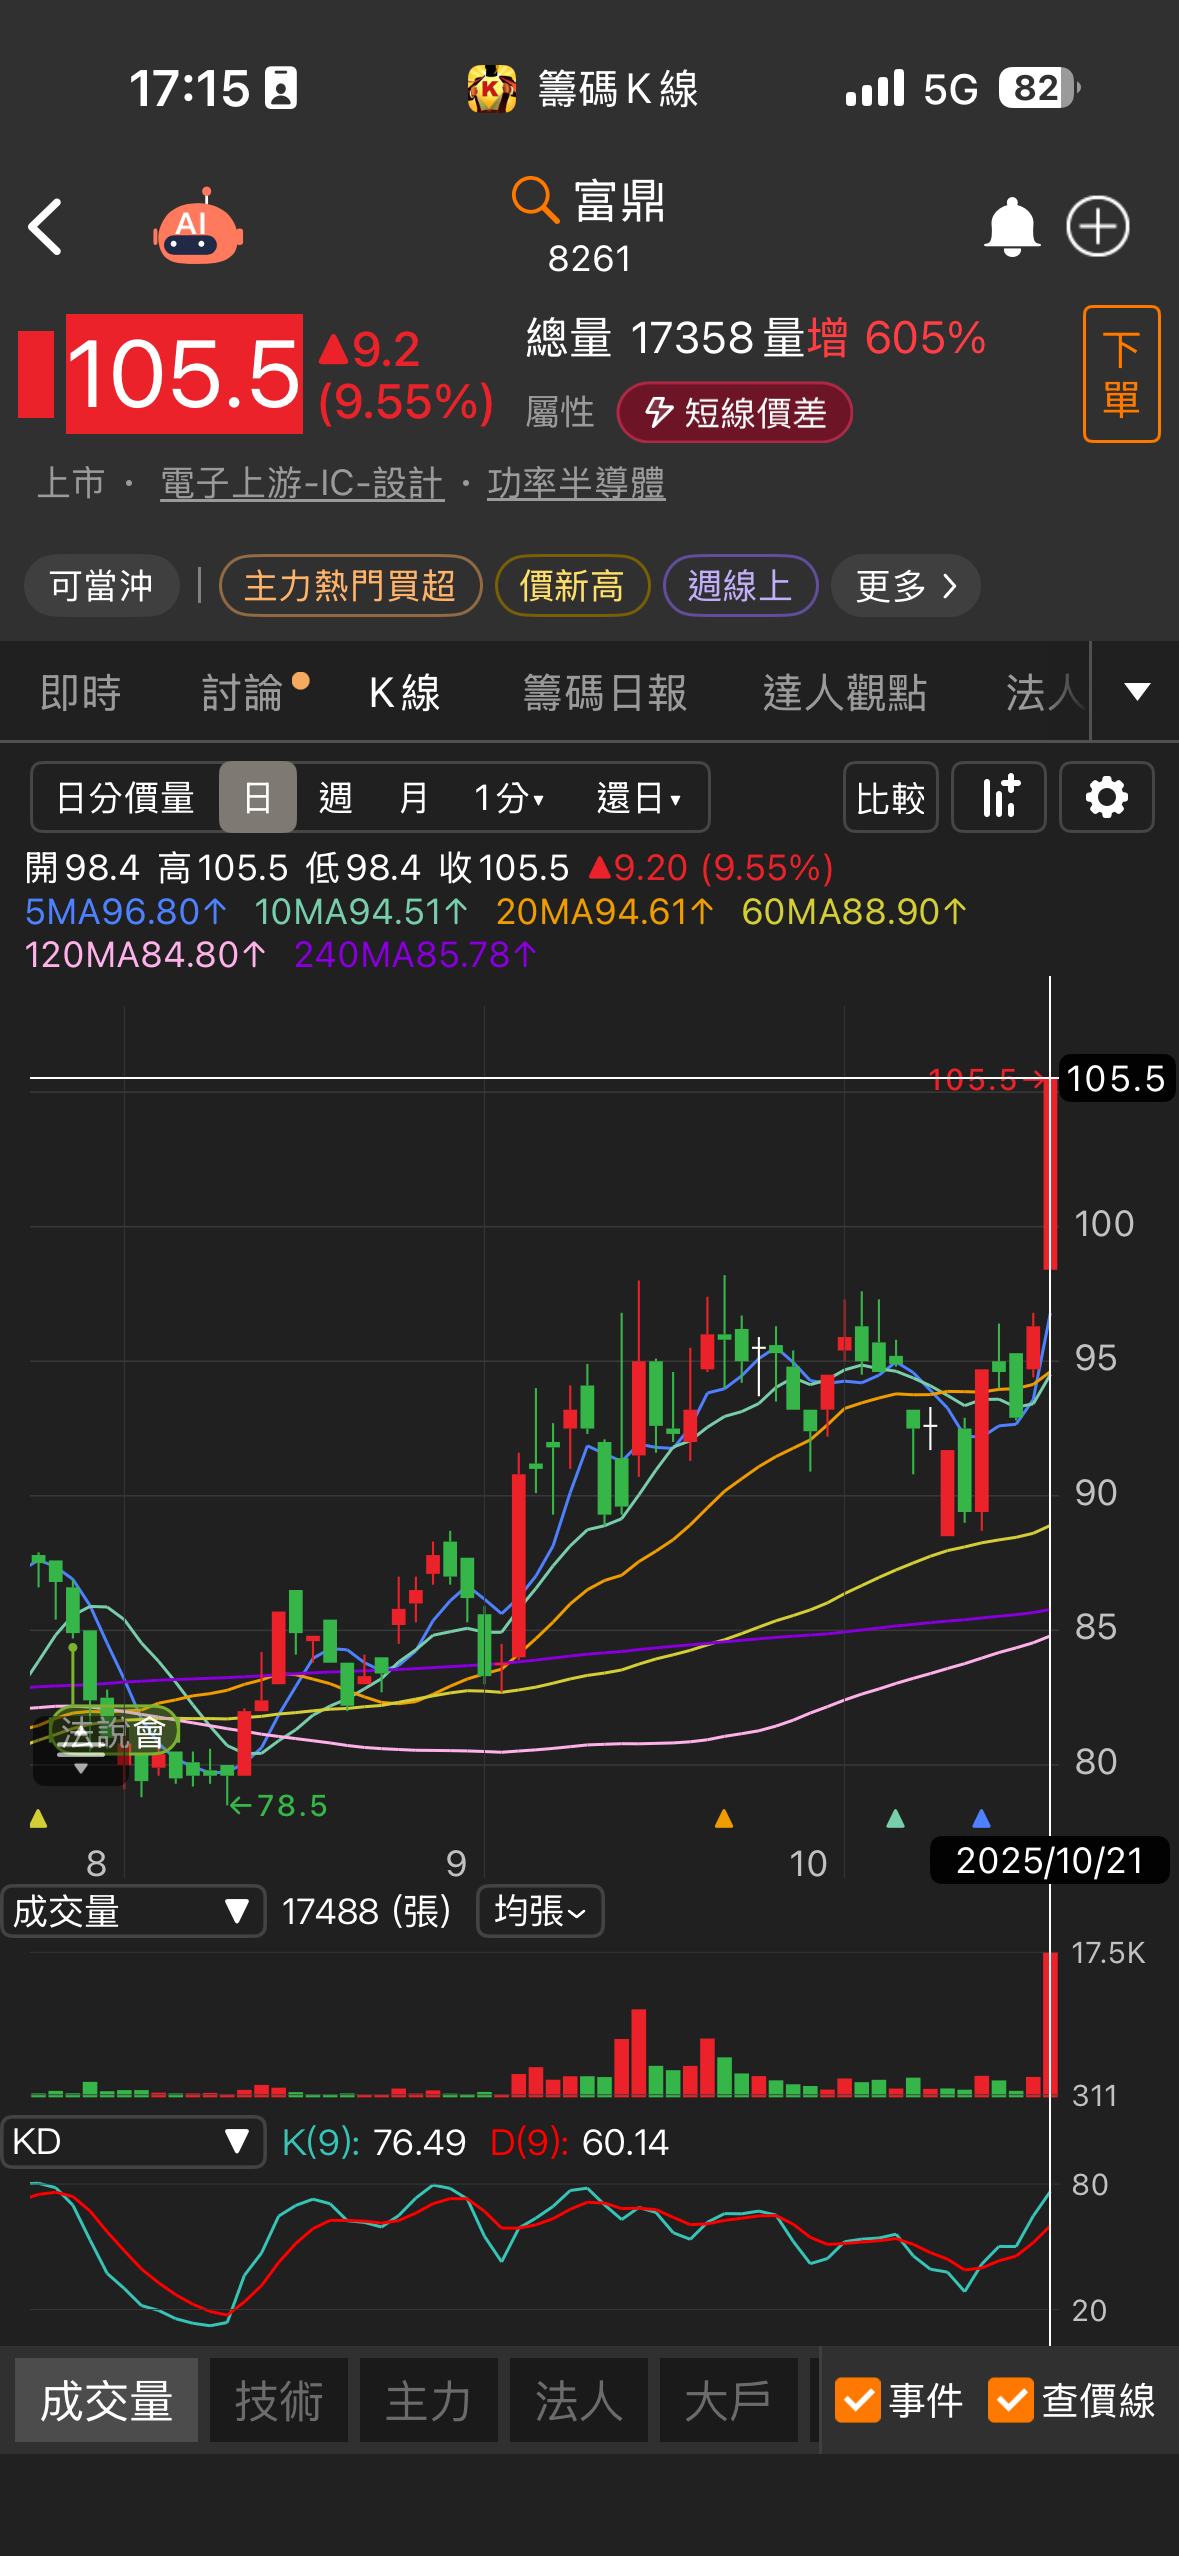Image resolution: width=1179 pixels, height=2556 pixels.
Task: Toggle the 查價線 checkbox
Action: (1010, 2400)
